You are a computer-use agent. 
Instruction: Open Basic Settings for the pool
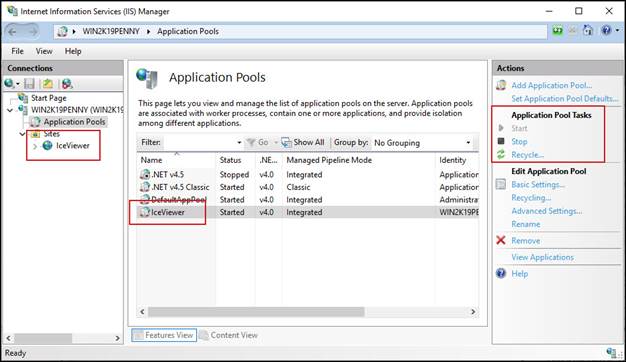[538, 184]
